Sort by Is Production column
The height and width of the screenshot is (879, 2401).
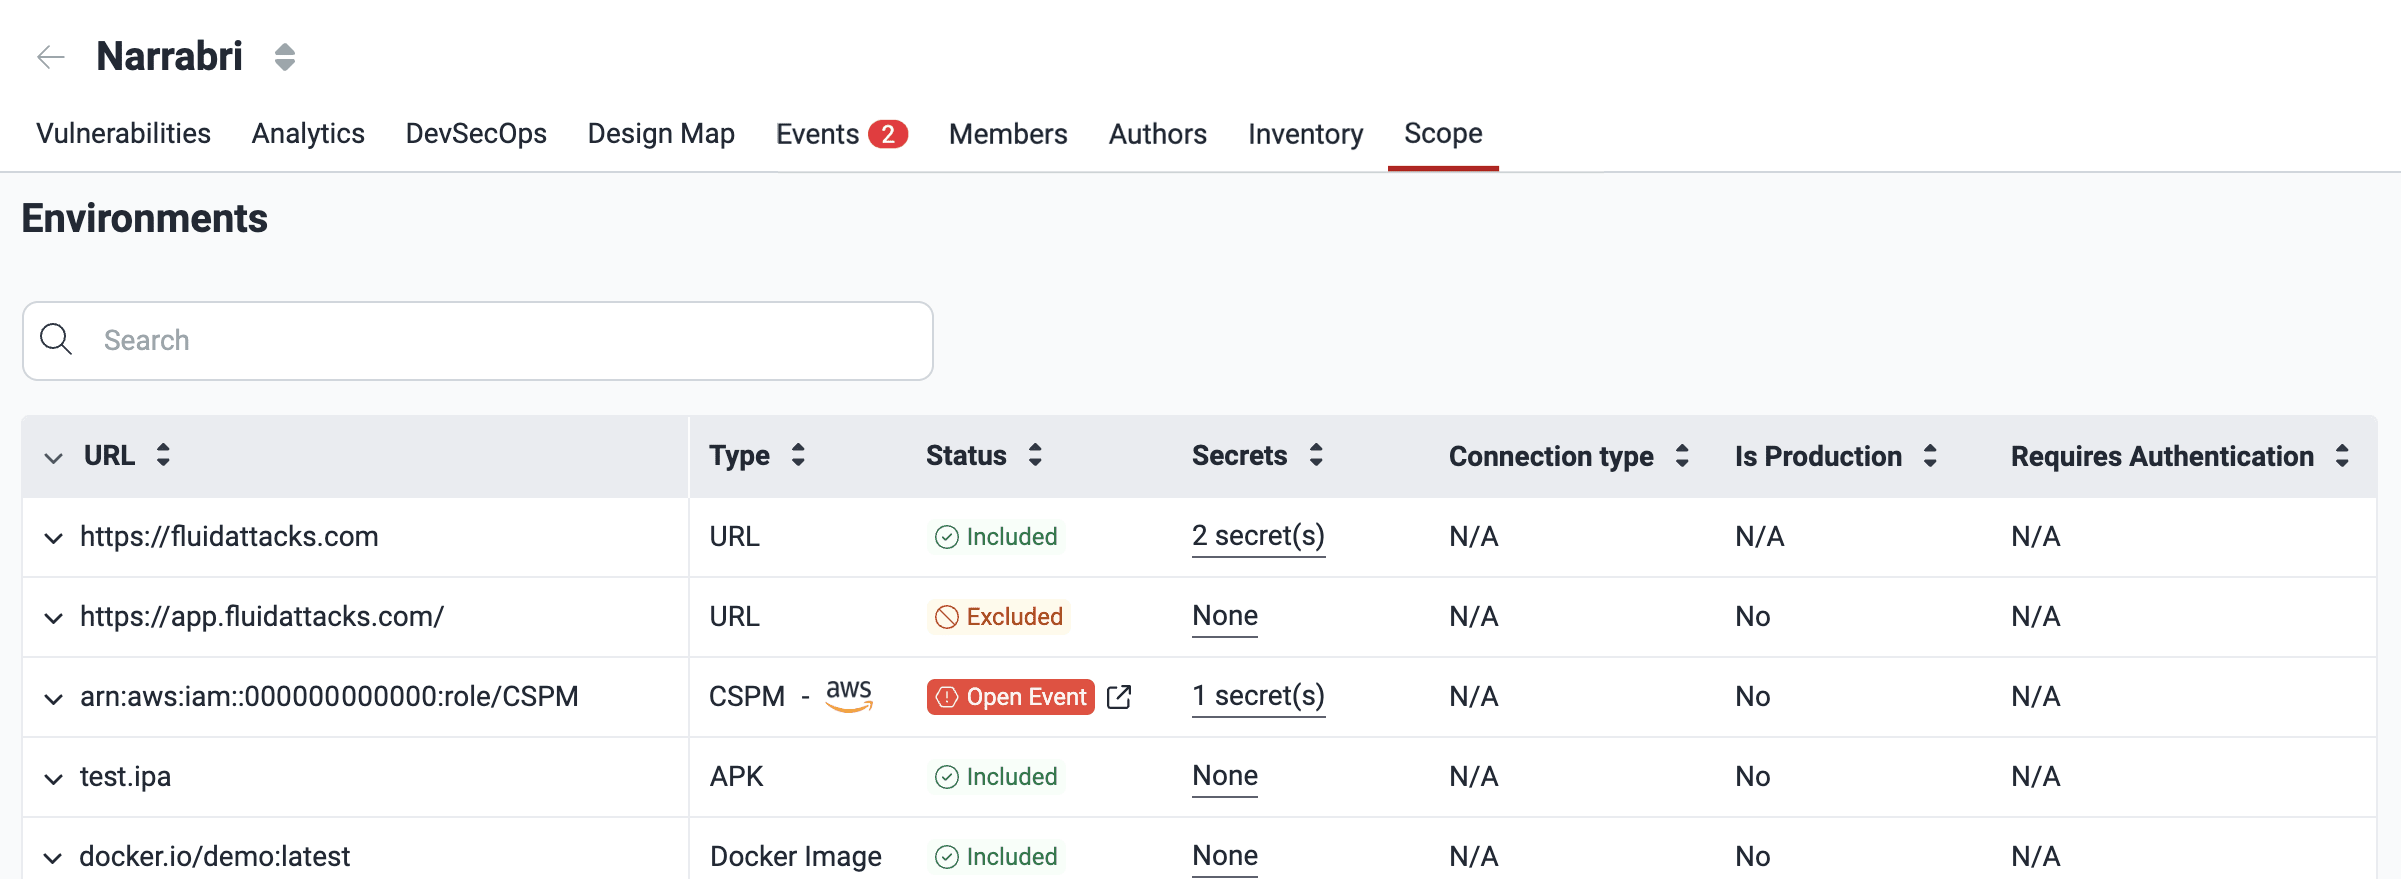pos(1930,456)
